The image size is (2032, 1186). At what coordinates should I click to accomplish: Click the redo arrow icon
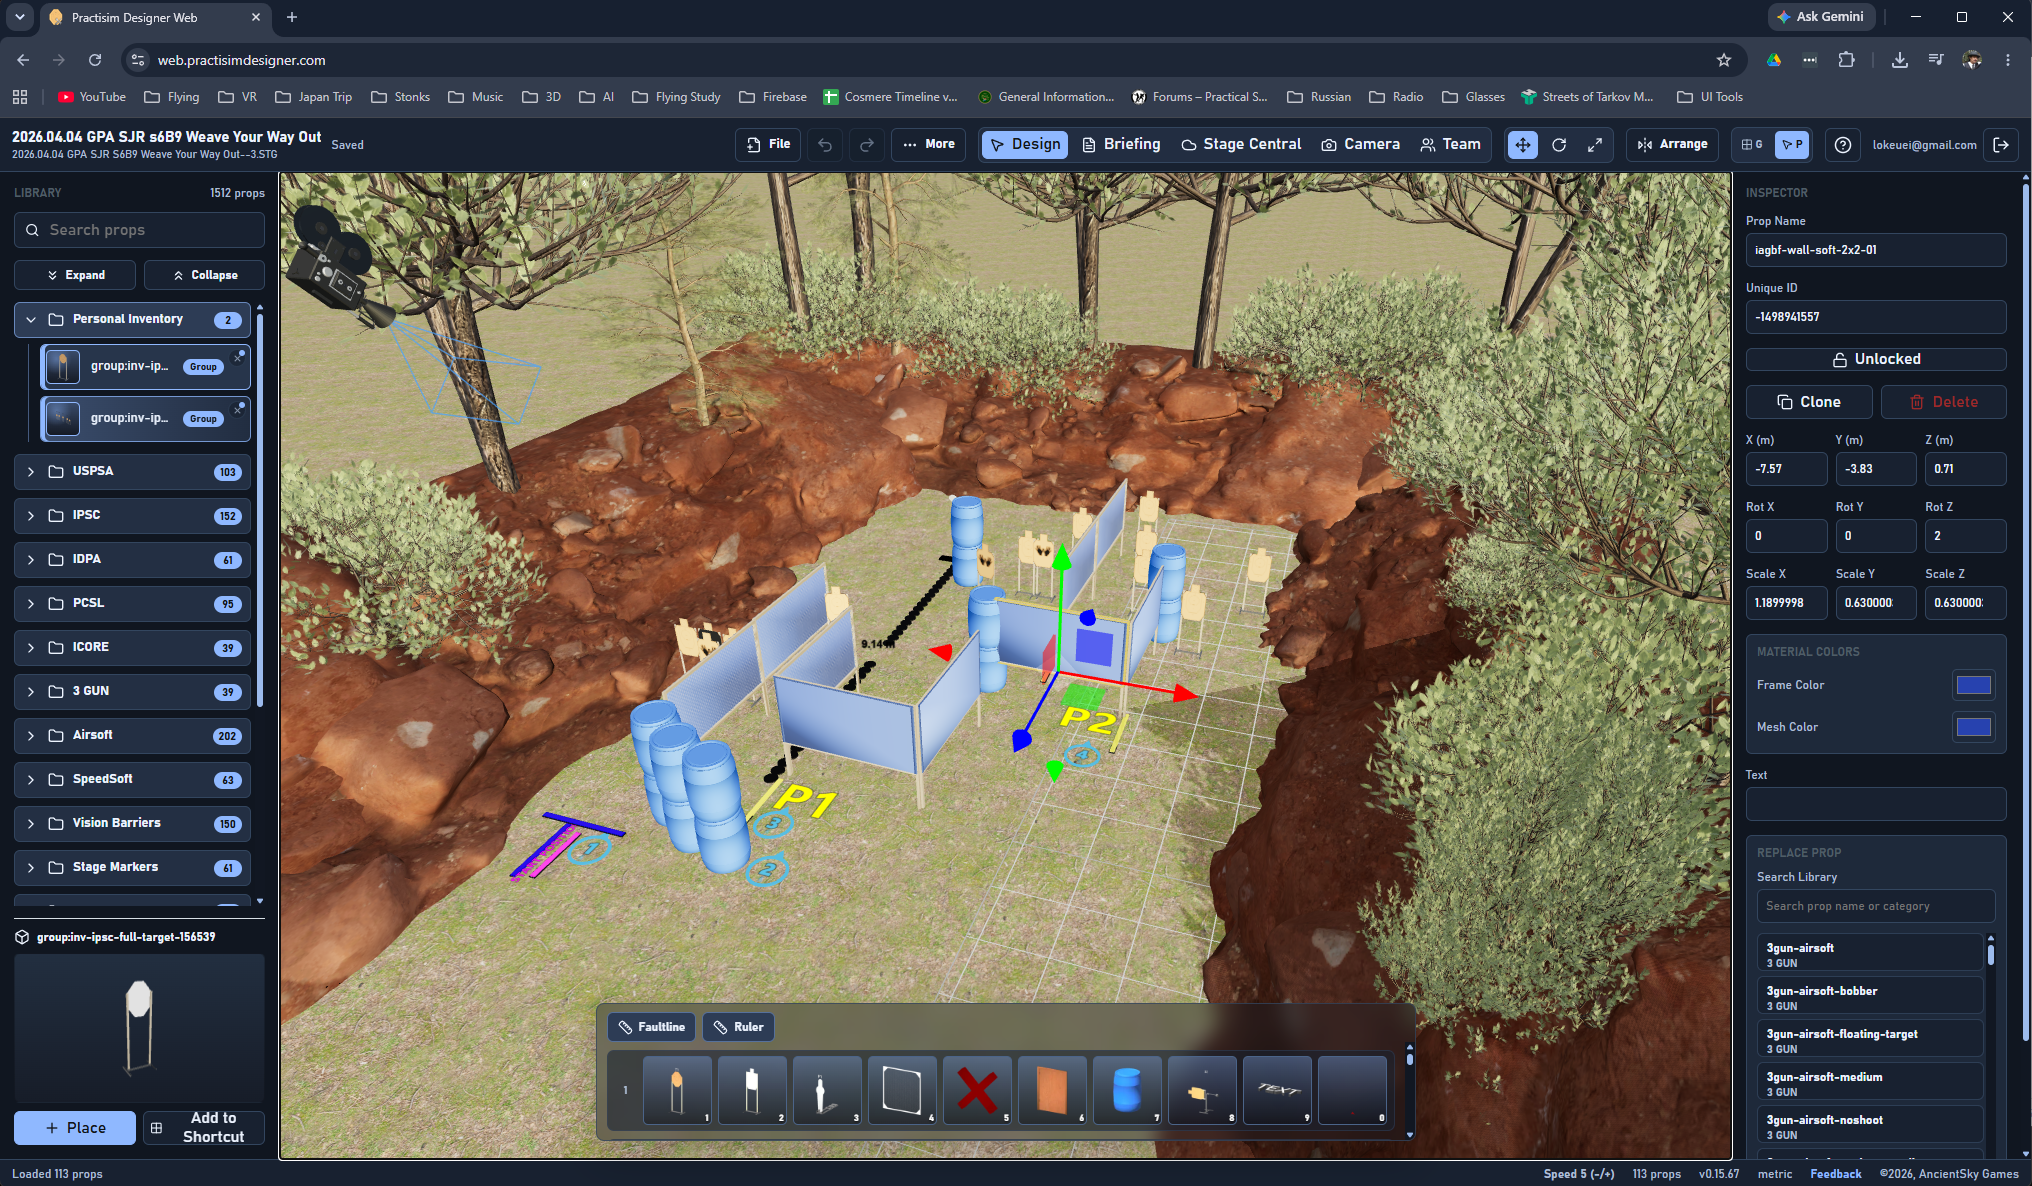867,145
